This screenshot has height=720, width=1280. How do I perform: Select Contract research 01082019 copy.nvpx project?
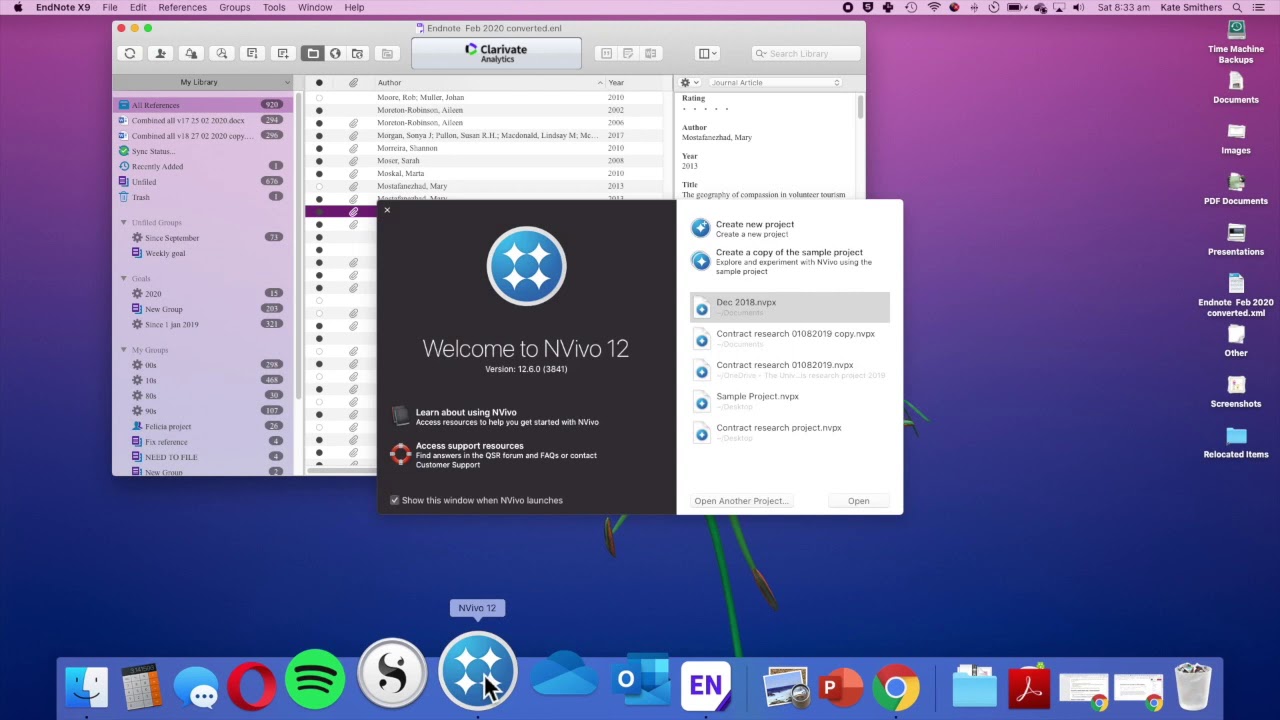click(x=790, y=338)
